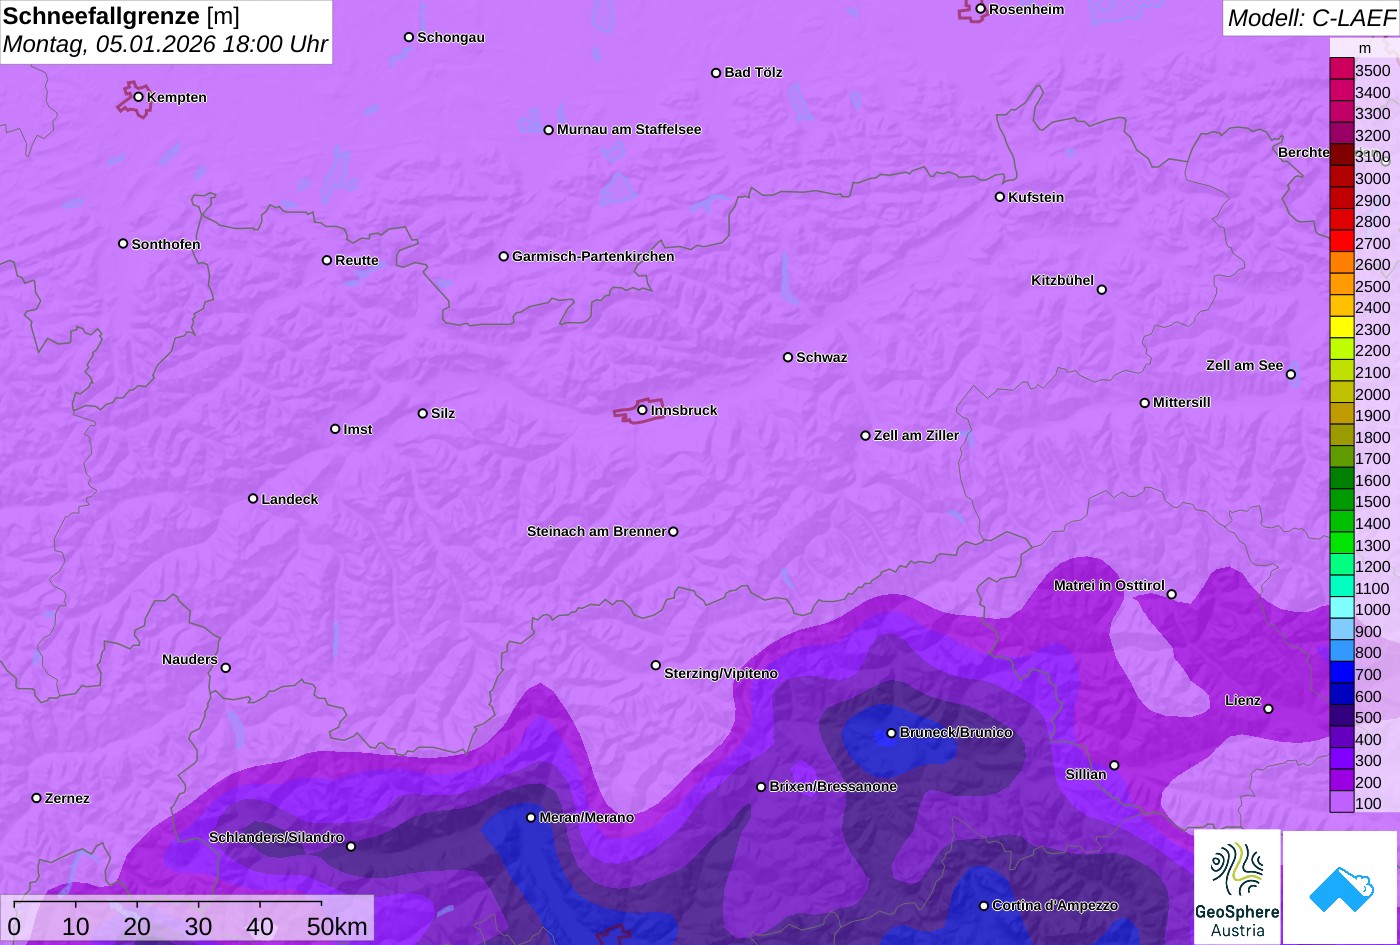Click the Matrei in Osttirol marker
This screenshot has width=1400, height=945.
tap(1172, 594)
